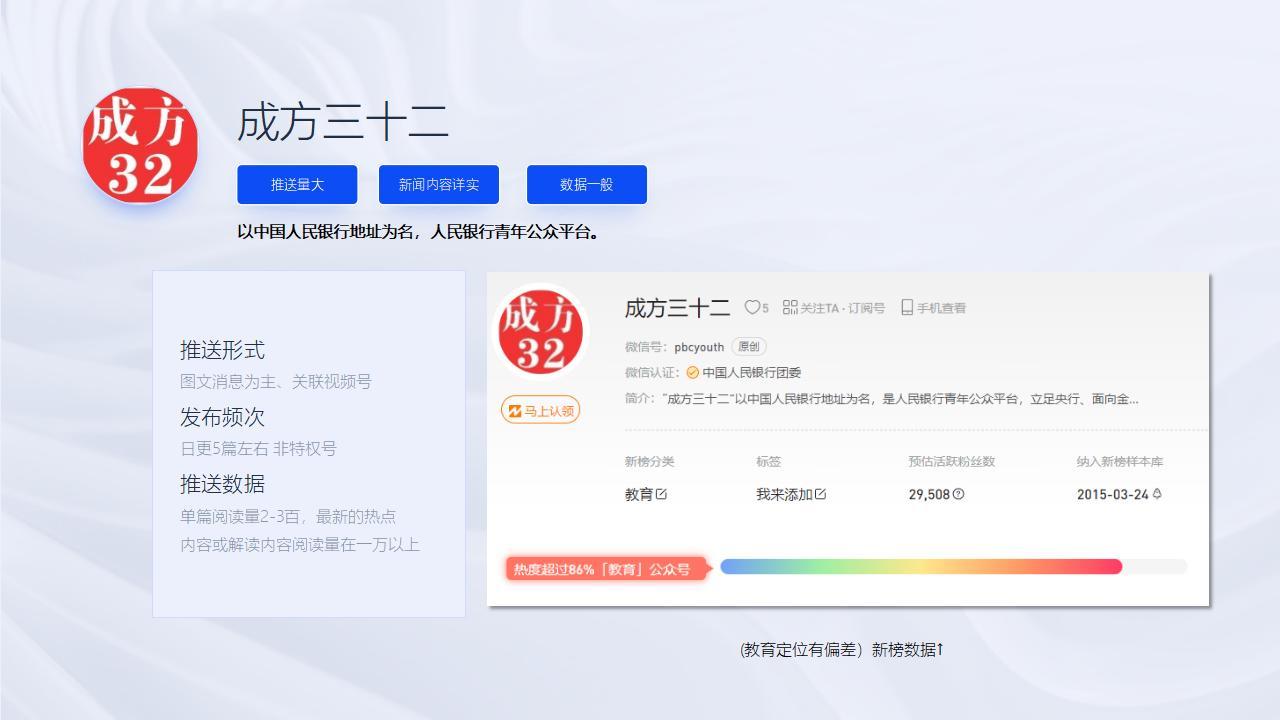The image size is (1280, 720).
Task: Click the 标签 column label
Action: 768,461
